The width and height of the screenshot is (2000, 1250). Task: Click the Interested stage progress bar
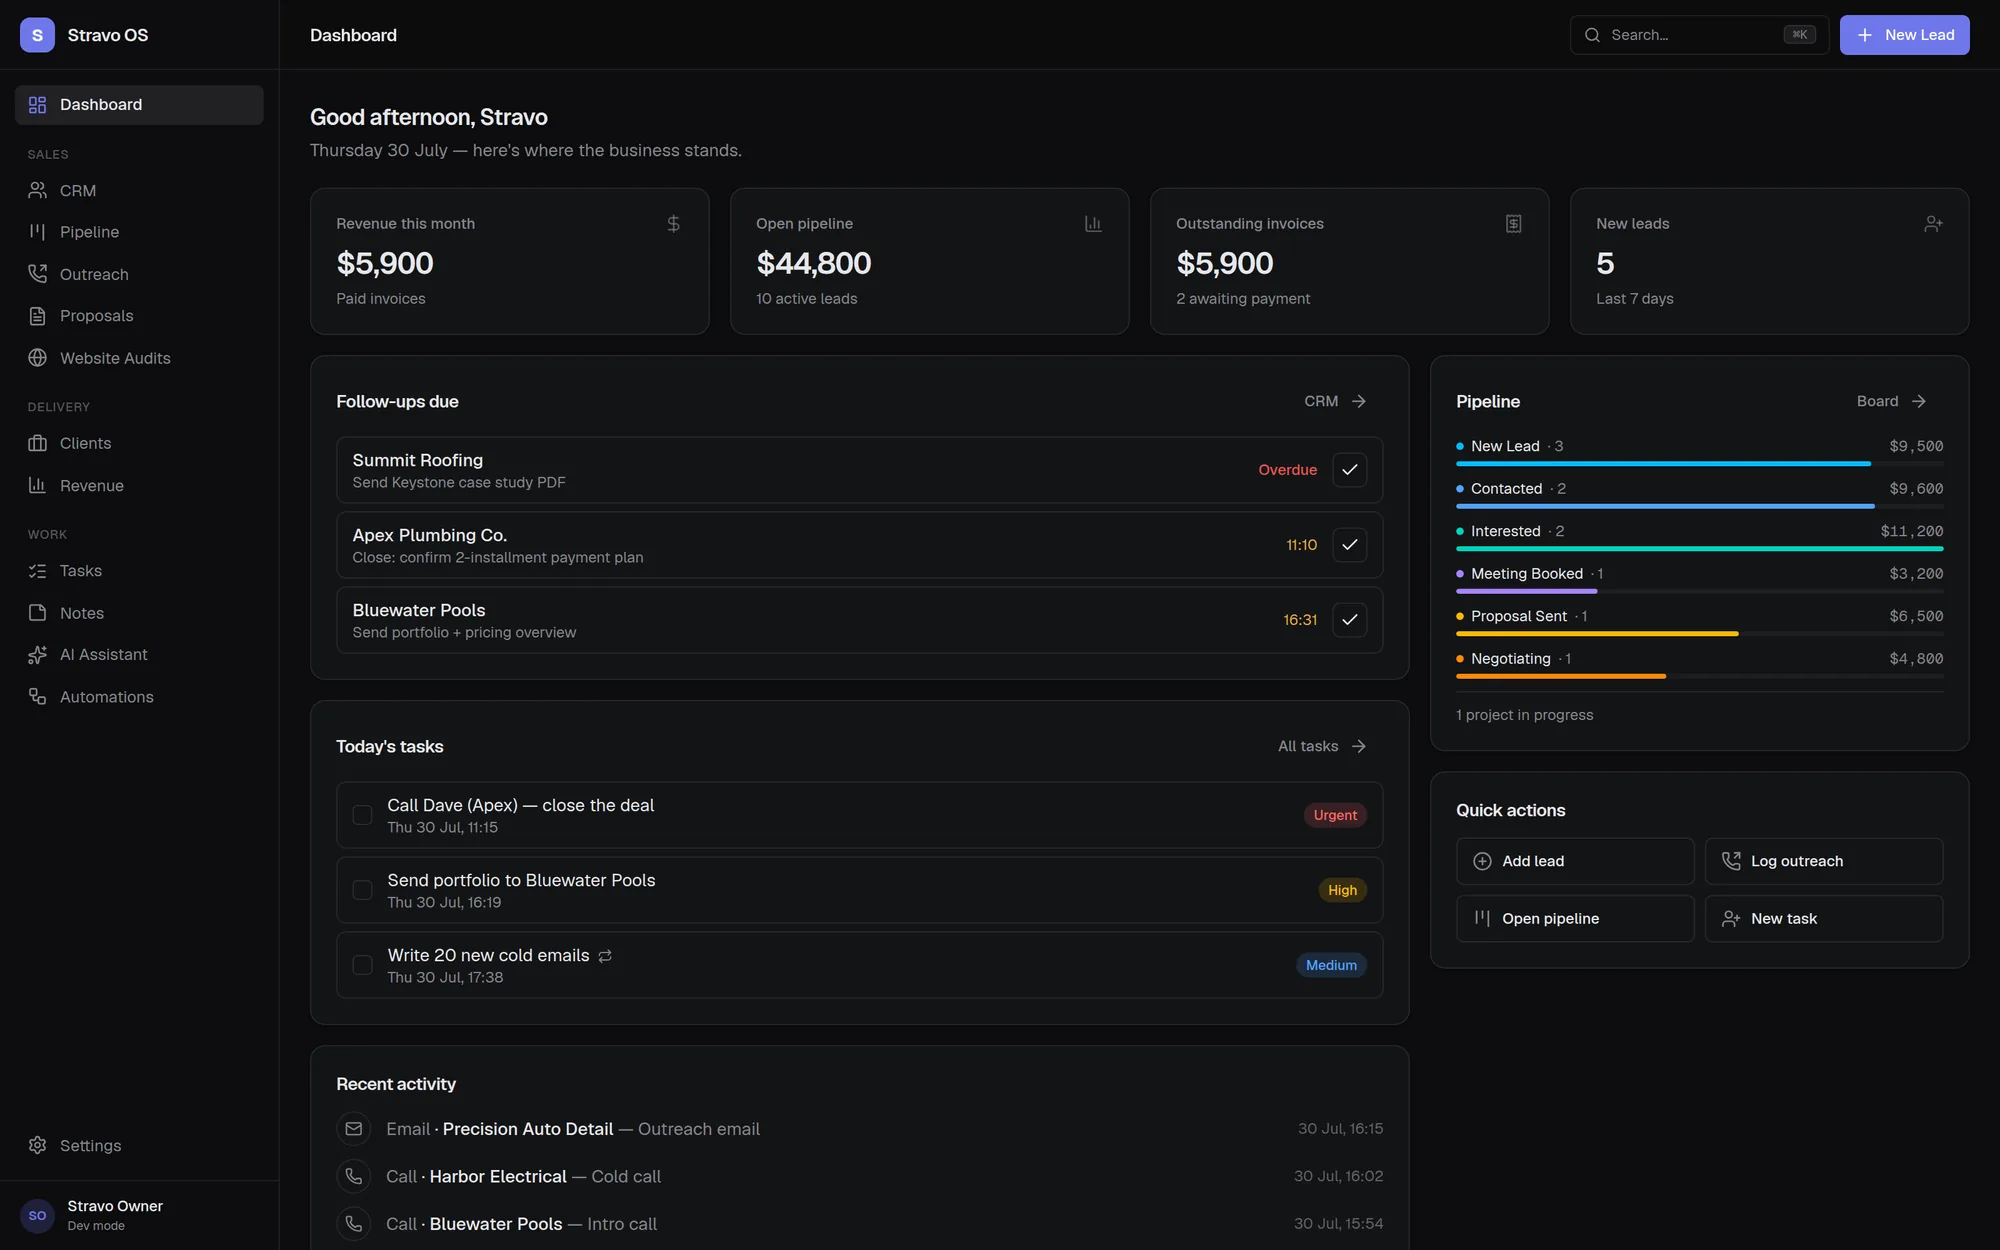(1700, 549)
